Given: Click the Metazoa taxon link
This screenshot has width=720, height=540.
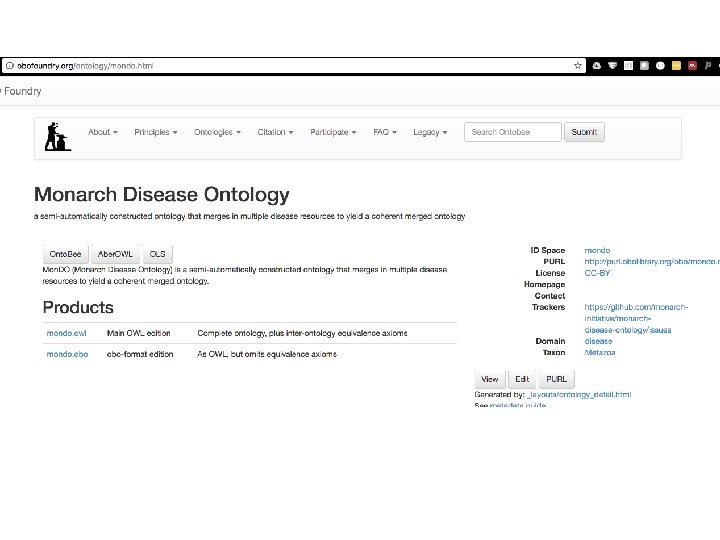Looking at the screenshot, I should [x=599, y=353].
